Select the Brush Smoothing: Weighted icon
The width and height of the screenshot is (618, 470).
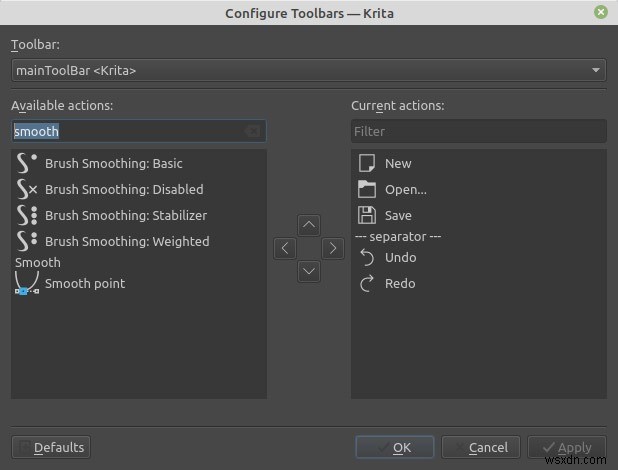coord(27,241)
